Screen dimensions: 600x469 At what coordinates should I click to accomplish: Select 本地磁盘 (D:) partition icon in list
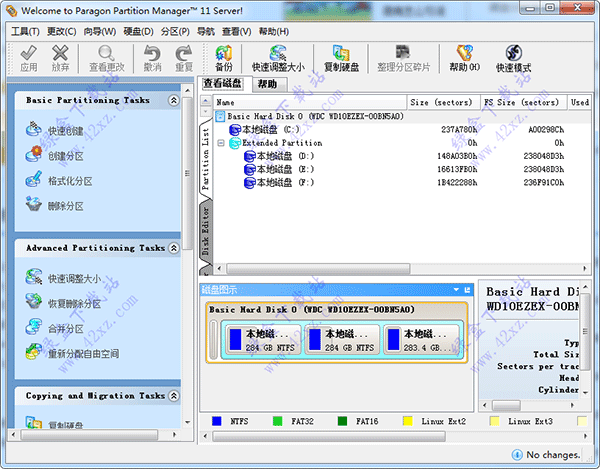point(249,156)
